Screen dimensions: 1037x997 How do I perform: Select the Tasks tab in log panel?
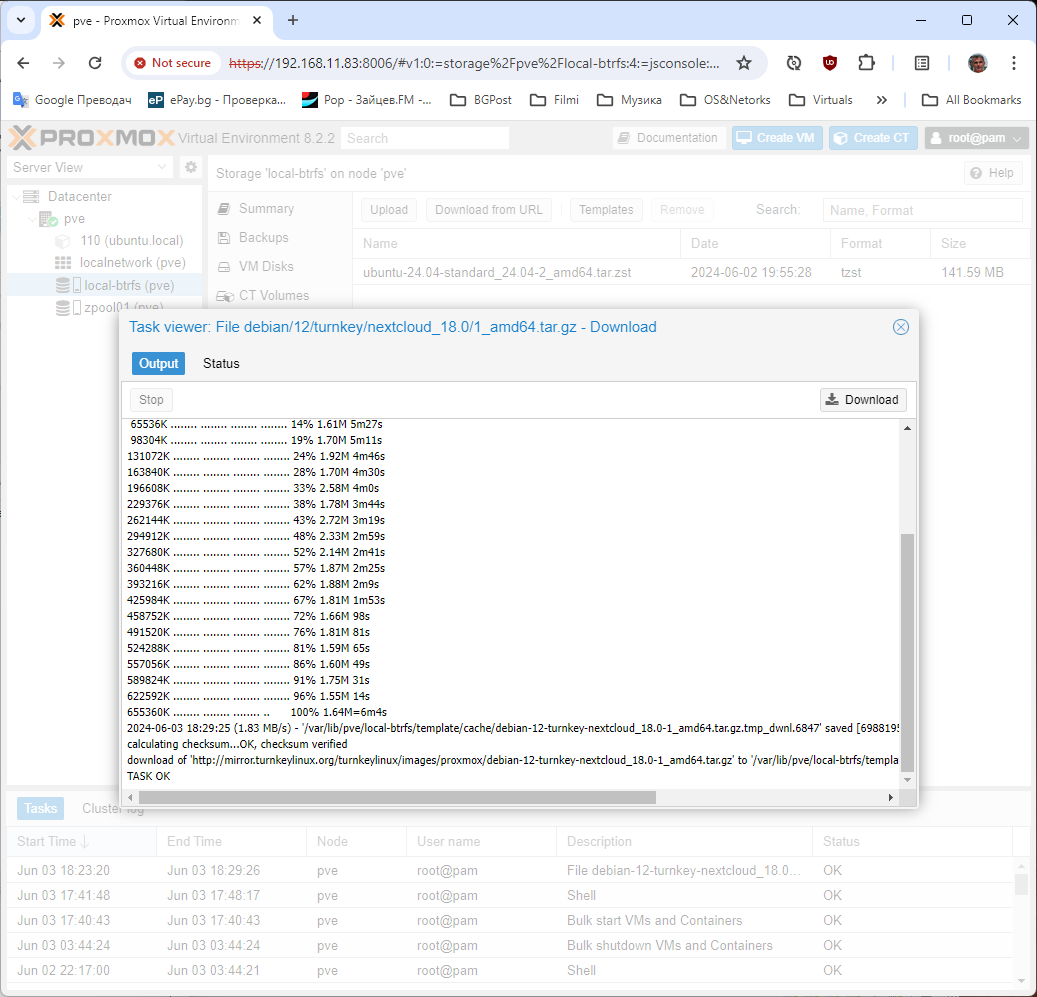[40, 808]
